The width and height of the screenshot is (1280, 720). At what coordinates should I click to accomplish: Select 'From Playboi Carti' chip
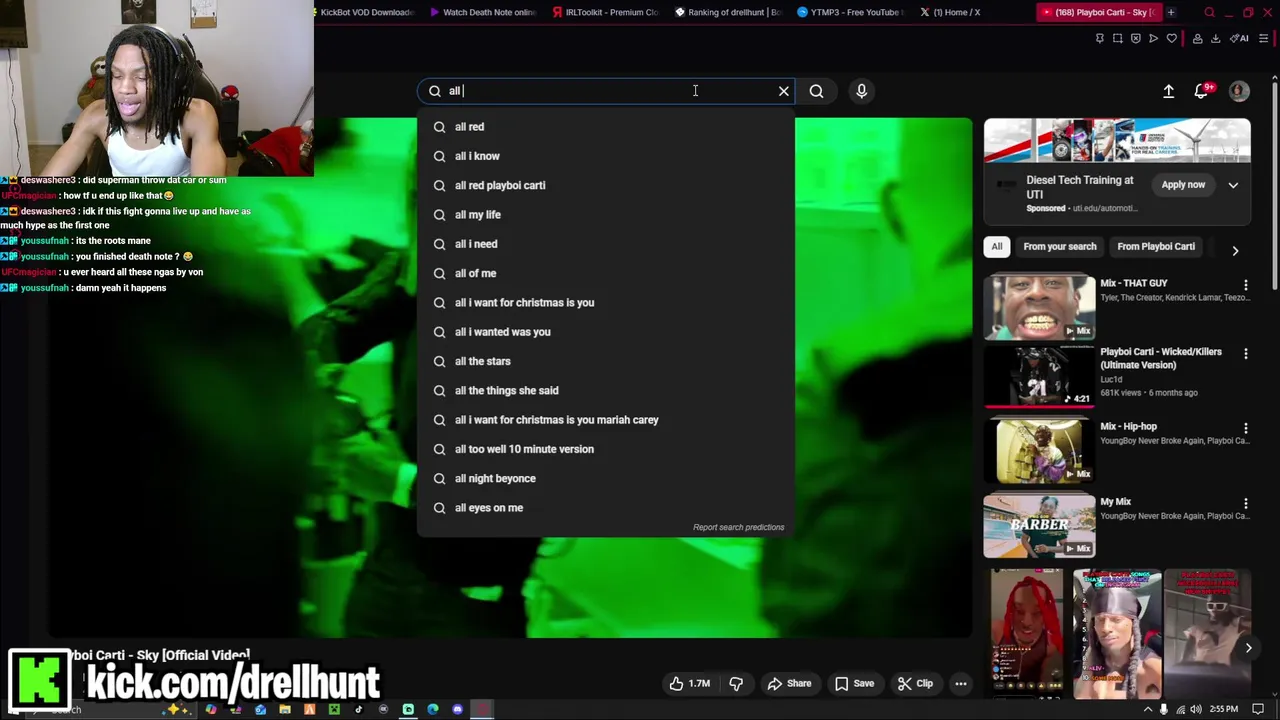(1156, 247)
